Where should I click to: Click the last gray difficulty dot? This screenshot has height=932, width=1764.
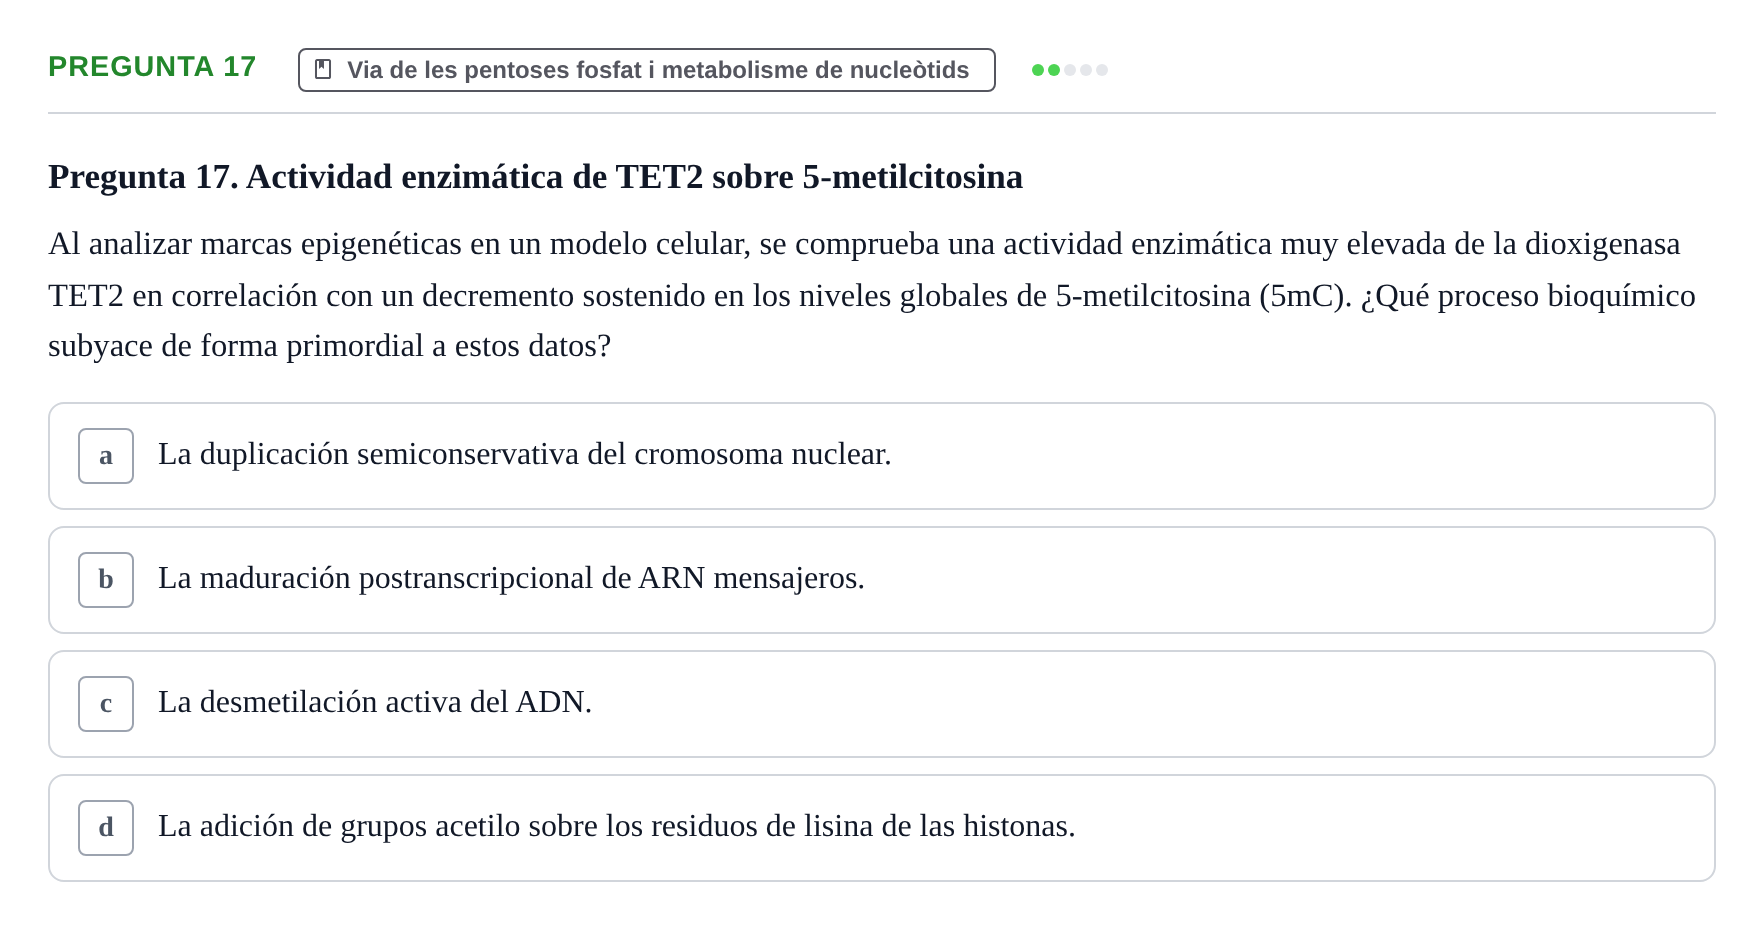pyautogui.click(x=1102, y=70)
